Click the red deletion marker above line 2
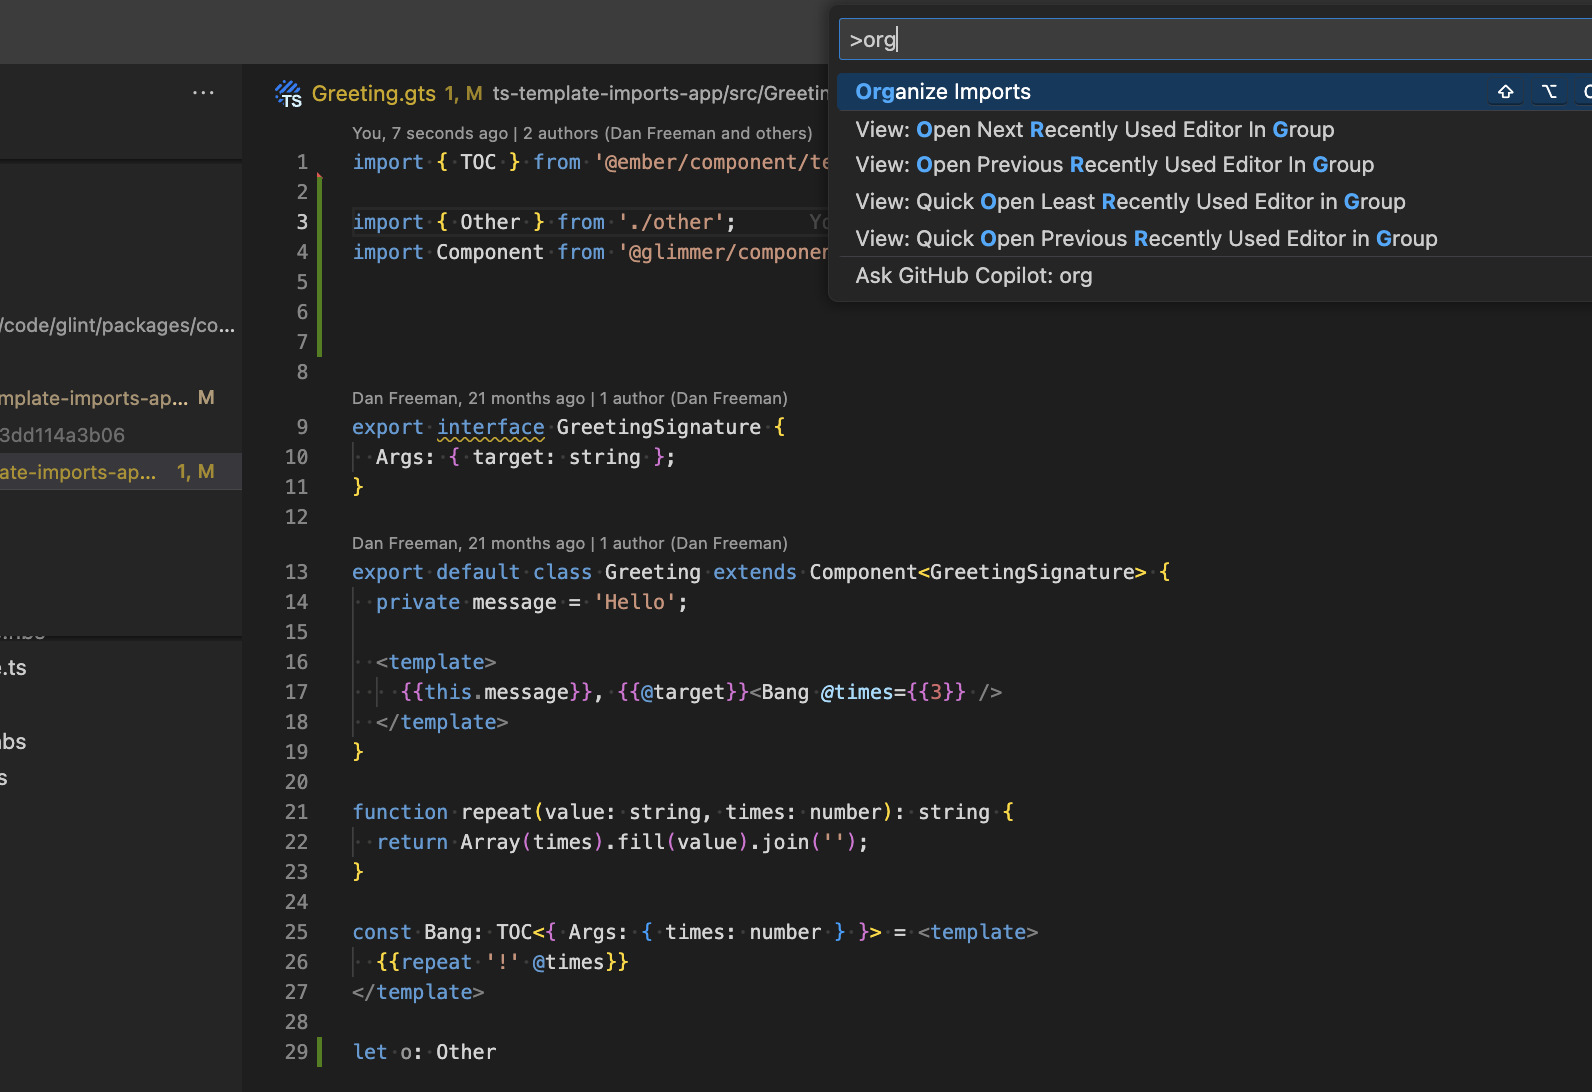 click(x=320, y=177)
